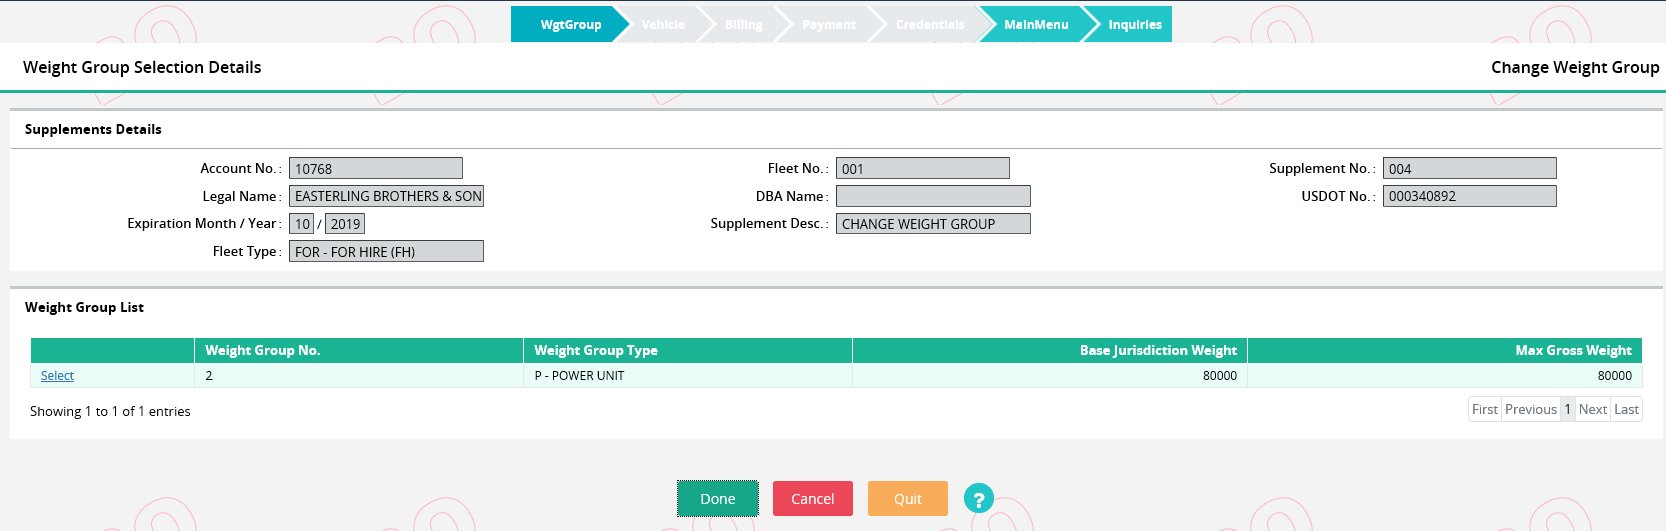Navigate to MainMenu tab
1666x531 pixels.
pyautogui.click(x=1035, y=25)
